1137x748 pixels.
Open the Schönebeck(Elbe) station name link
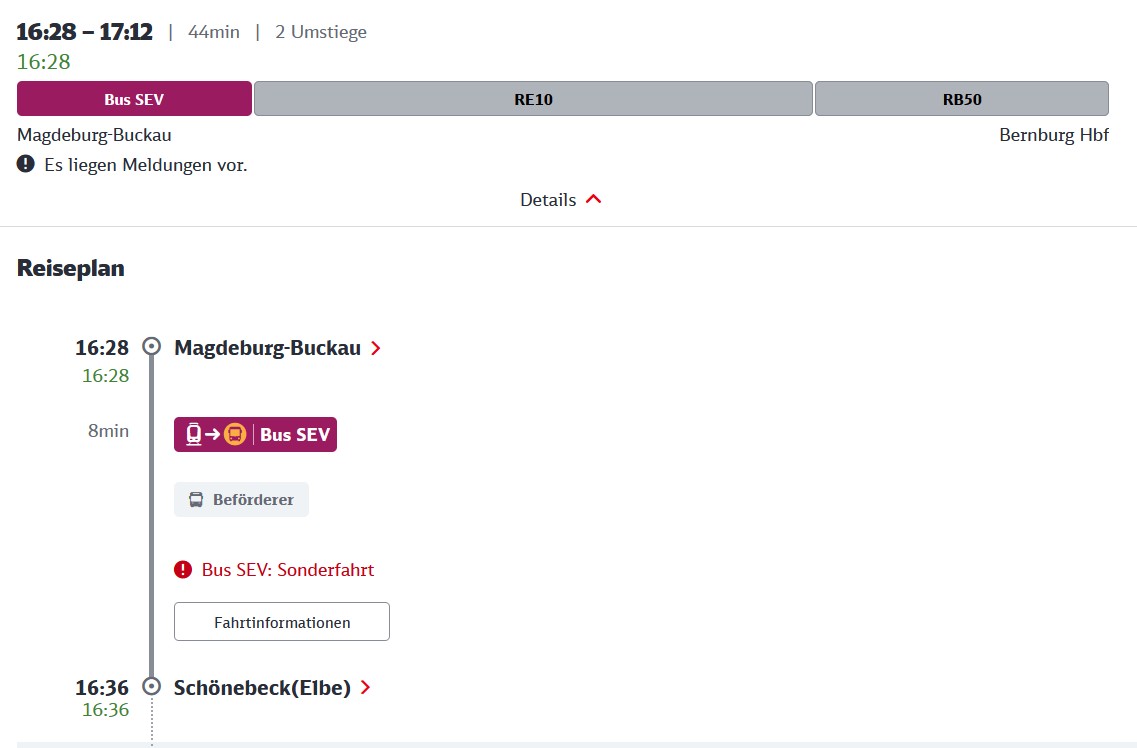point(262,688)
